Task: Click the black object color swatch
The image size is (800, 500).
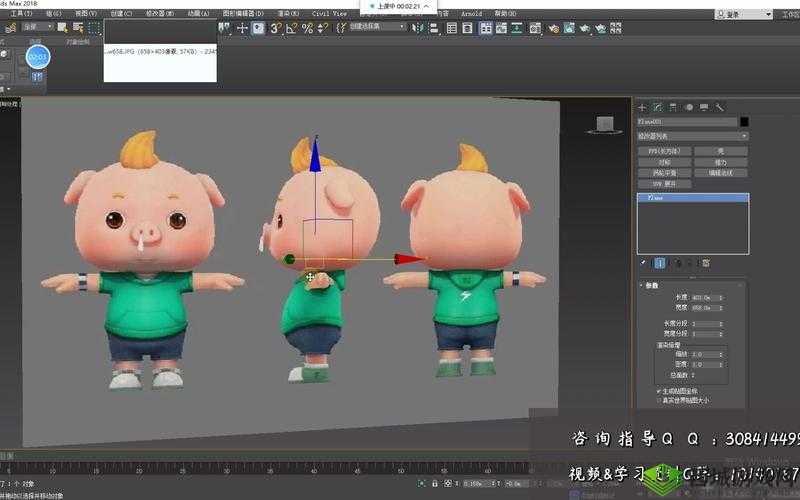Action: click(744, 121)
